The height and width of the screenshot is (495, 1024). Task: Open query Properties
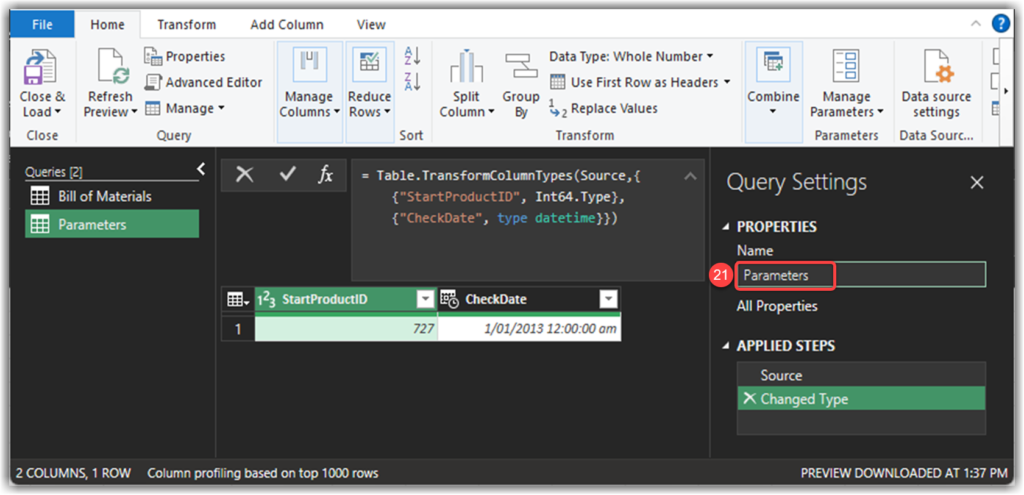pos(185,57)
